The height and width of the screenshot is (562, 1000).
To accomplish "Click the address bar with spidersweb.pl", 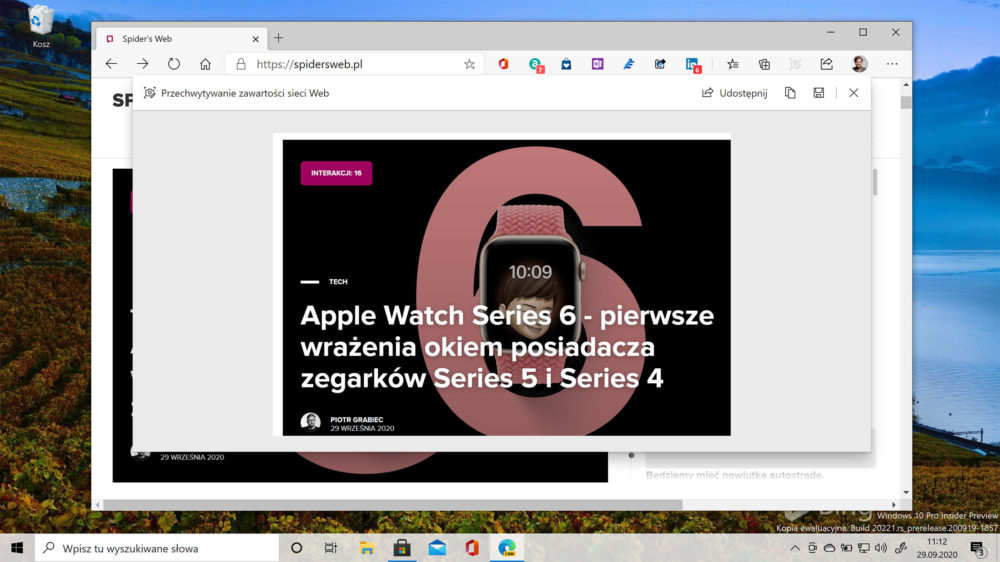I will click(x=354, y=64).
